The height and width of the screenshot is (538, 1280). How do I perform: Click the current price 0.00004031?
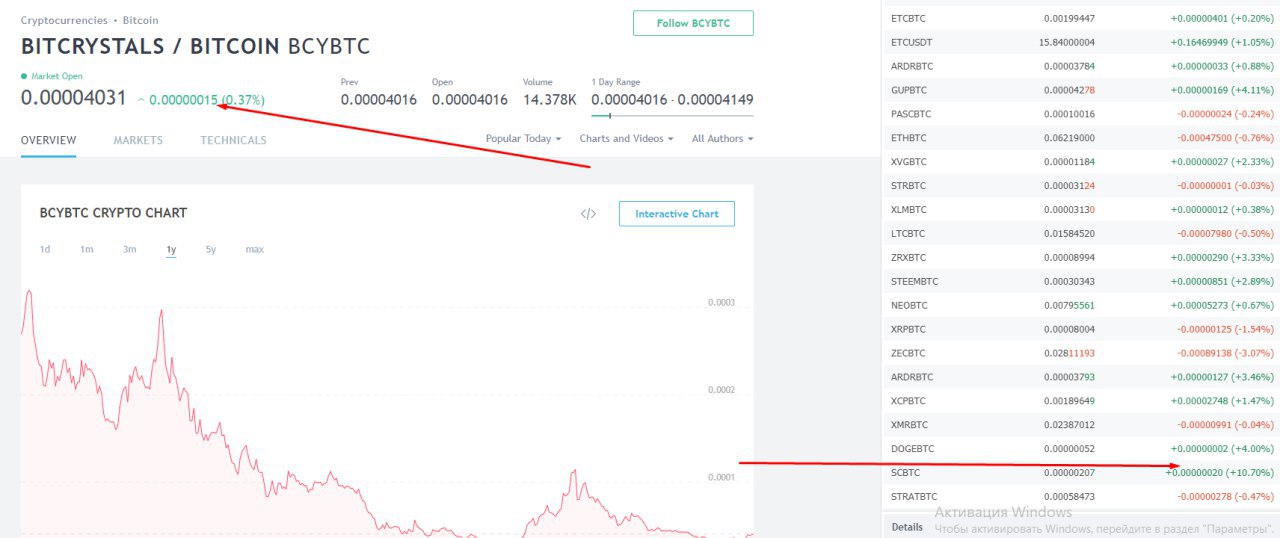pyautogui.click(x=74, y=99)
